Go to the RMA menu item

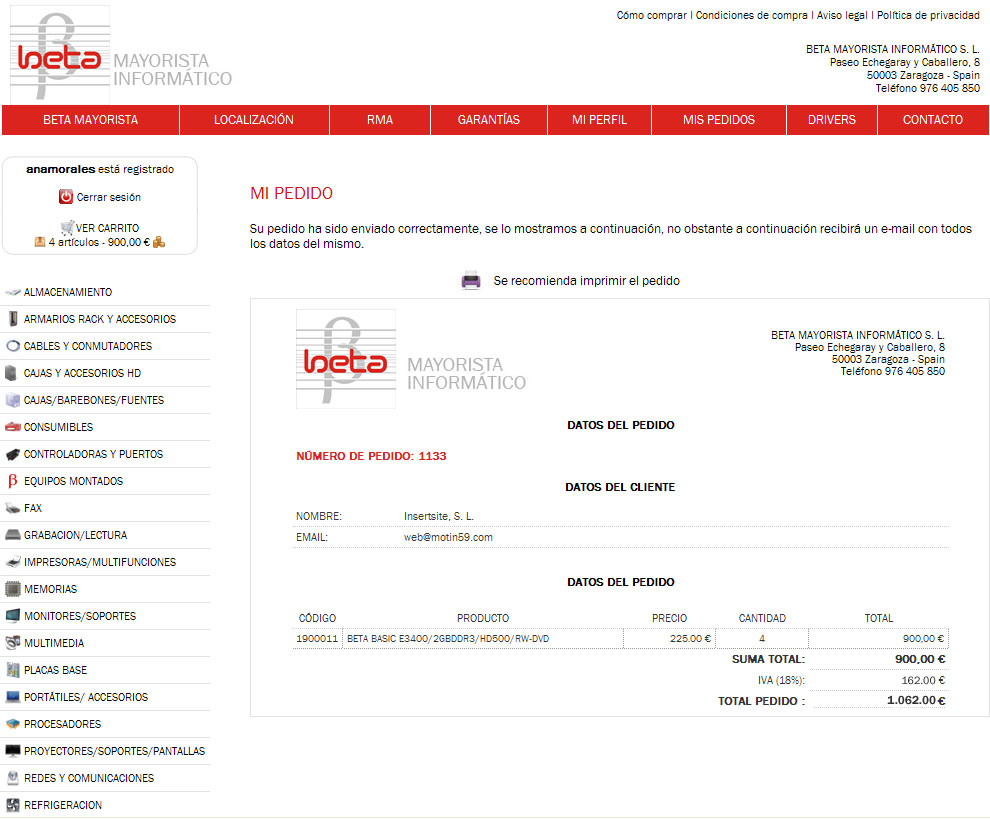380,120
